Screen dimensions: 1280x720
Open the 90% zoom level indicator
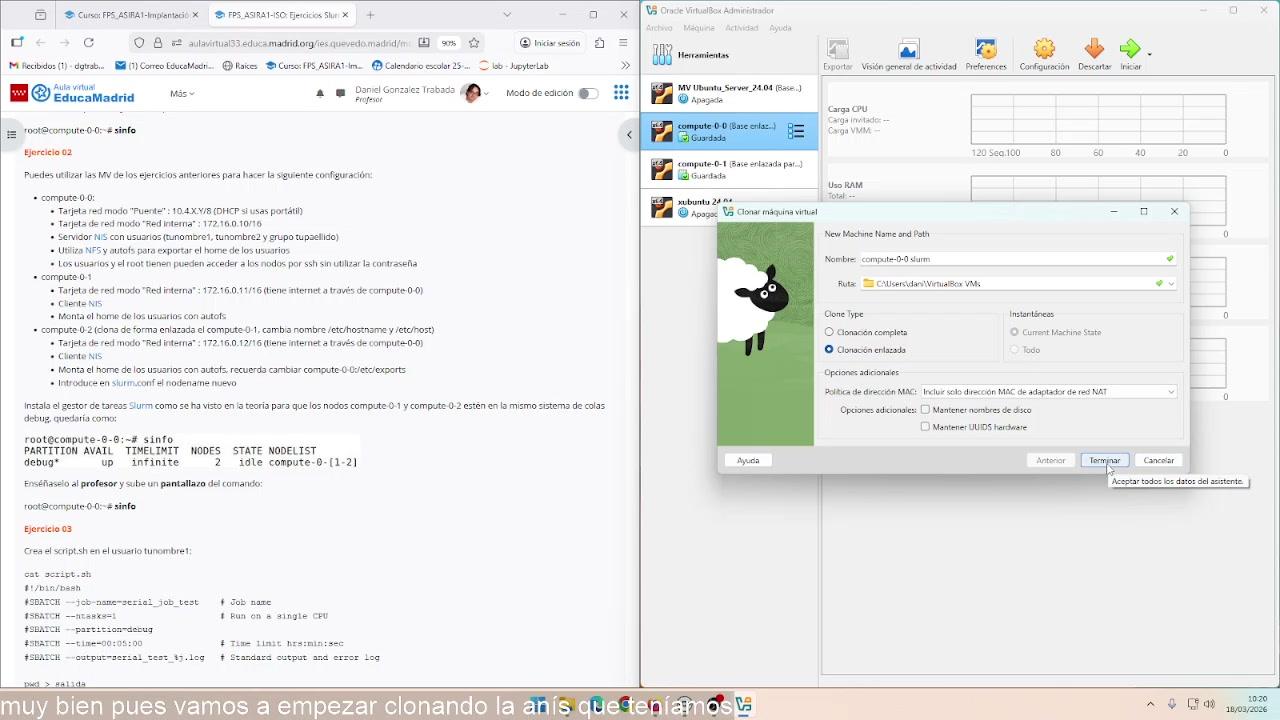click(449, 43)
